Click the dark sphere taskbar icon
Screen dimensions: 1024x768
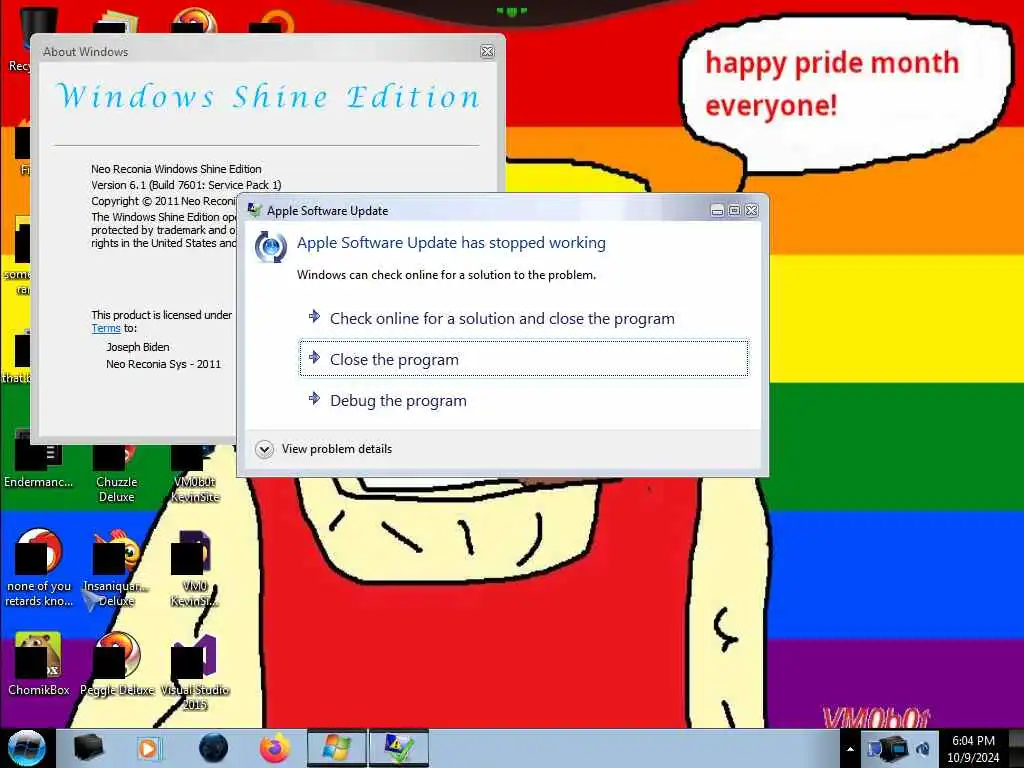[x=214, y=748]
